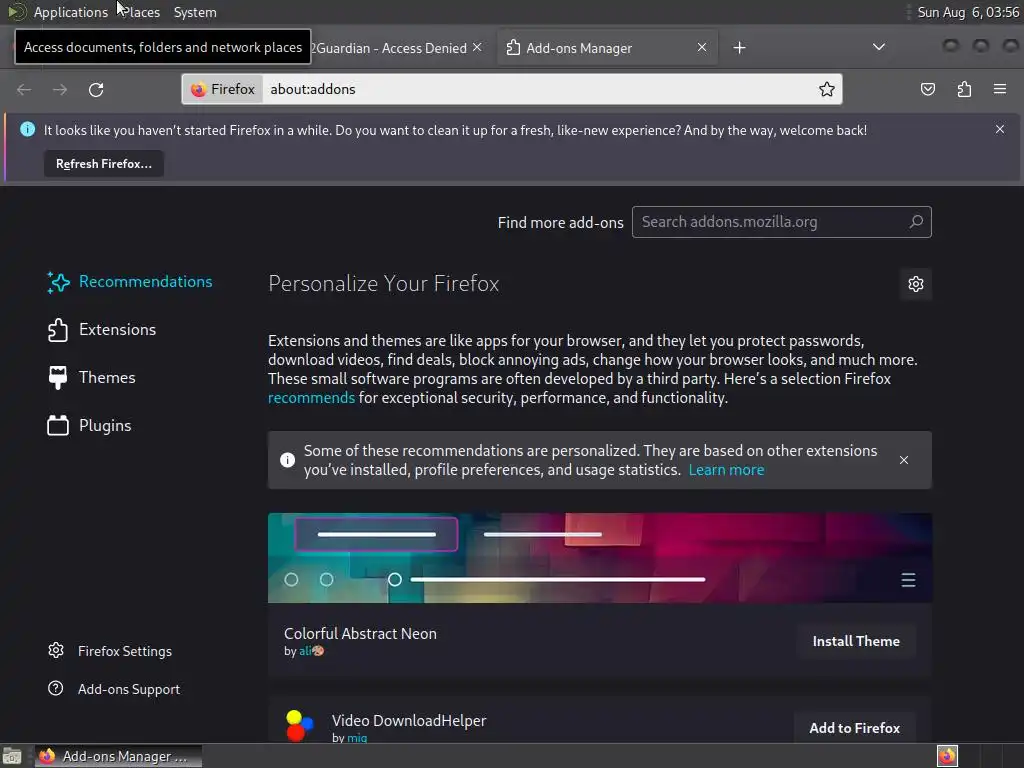Click the Refresh Firefox... button
Screen dimensions: 1024x768
point(104,164)
